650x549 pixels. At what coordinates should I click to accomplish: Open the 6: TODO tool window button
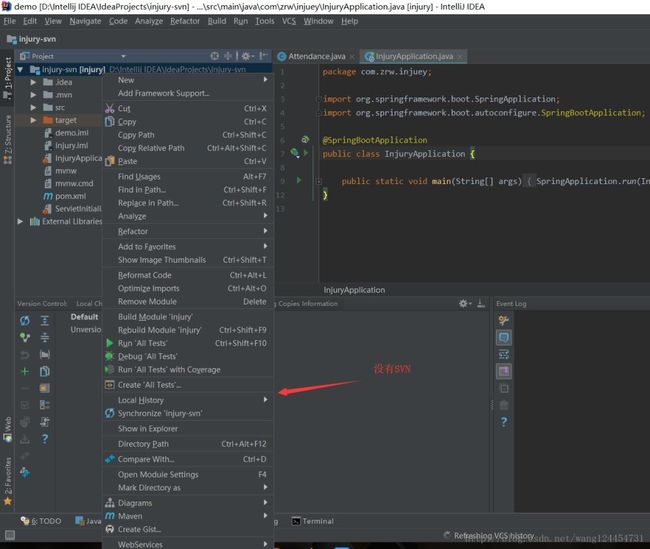click(41, 521)
